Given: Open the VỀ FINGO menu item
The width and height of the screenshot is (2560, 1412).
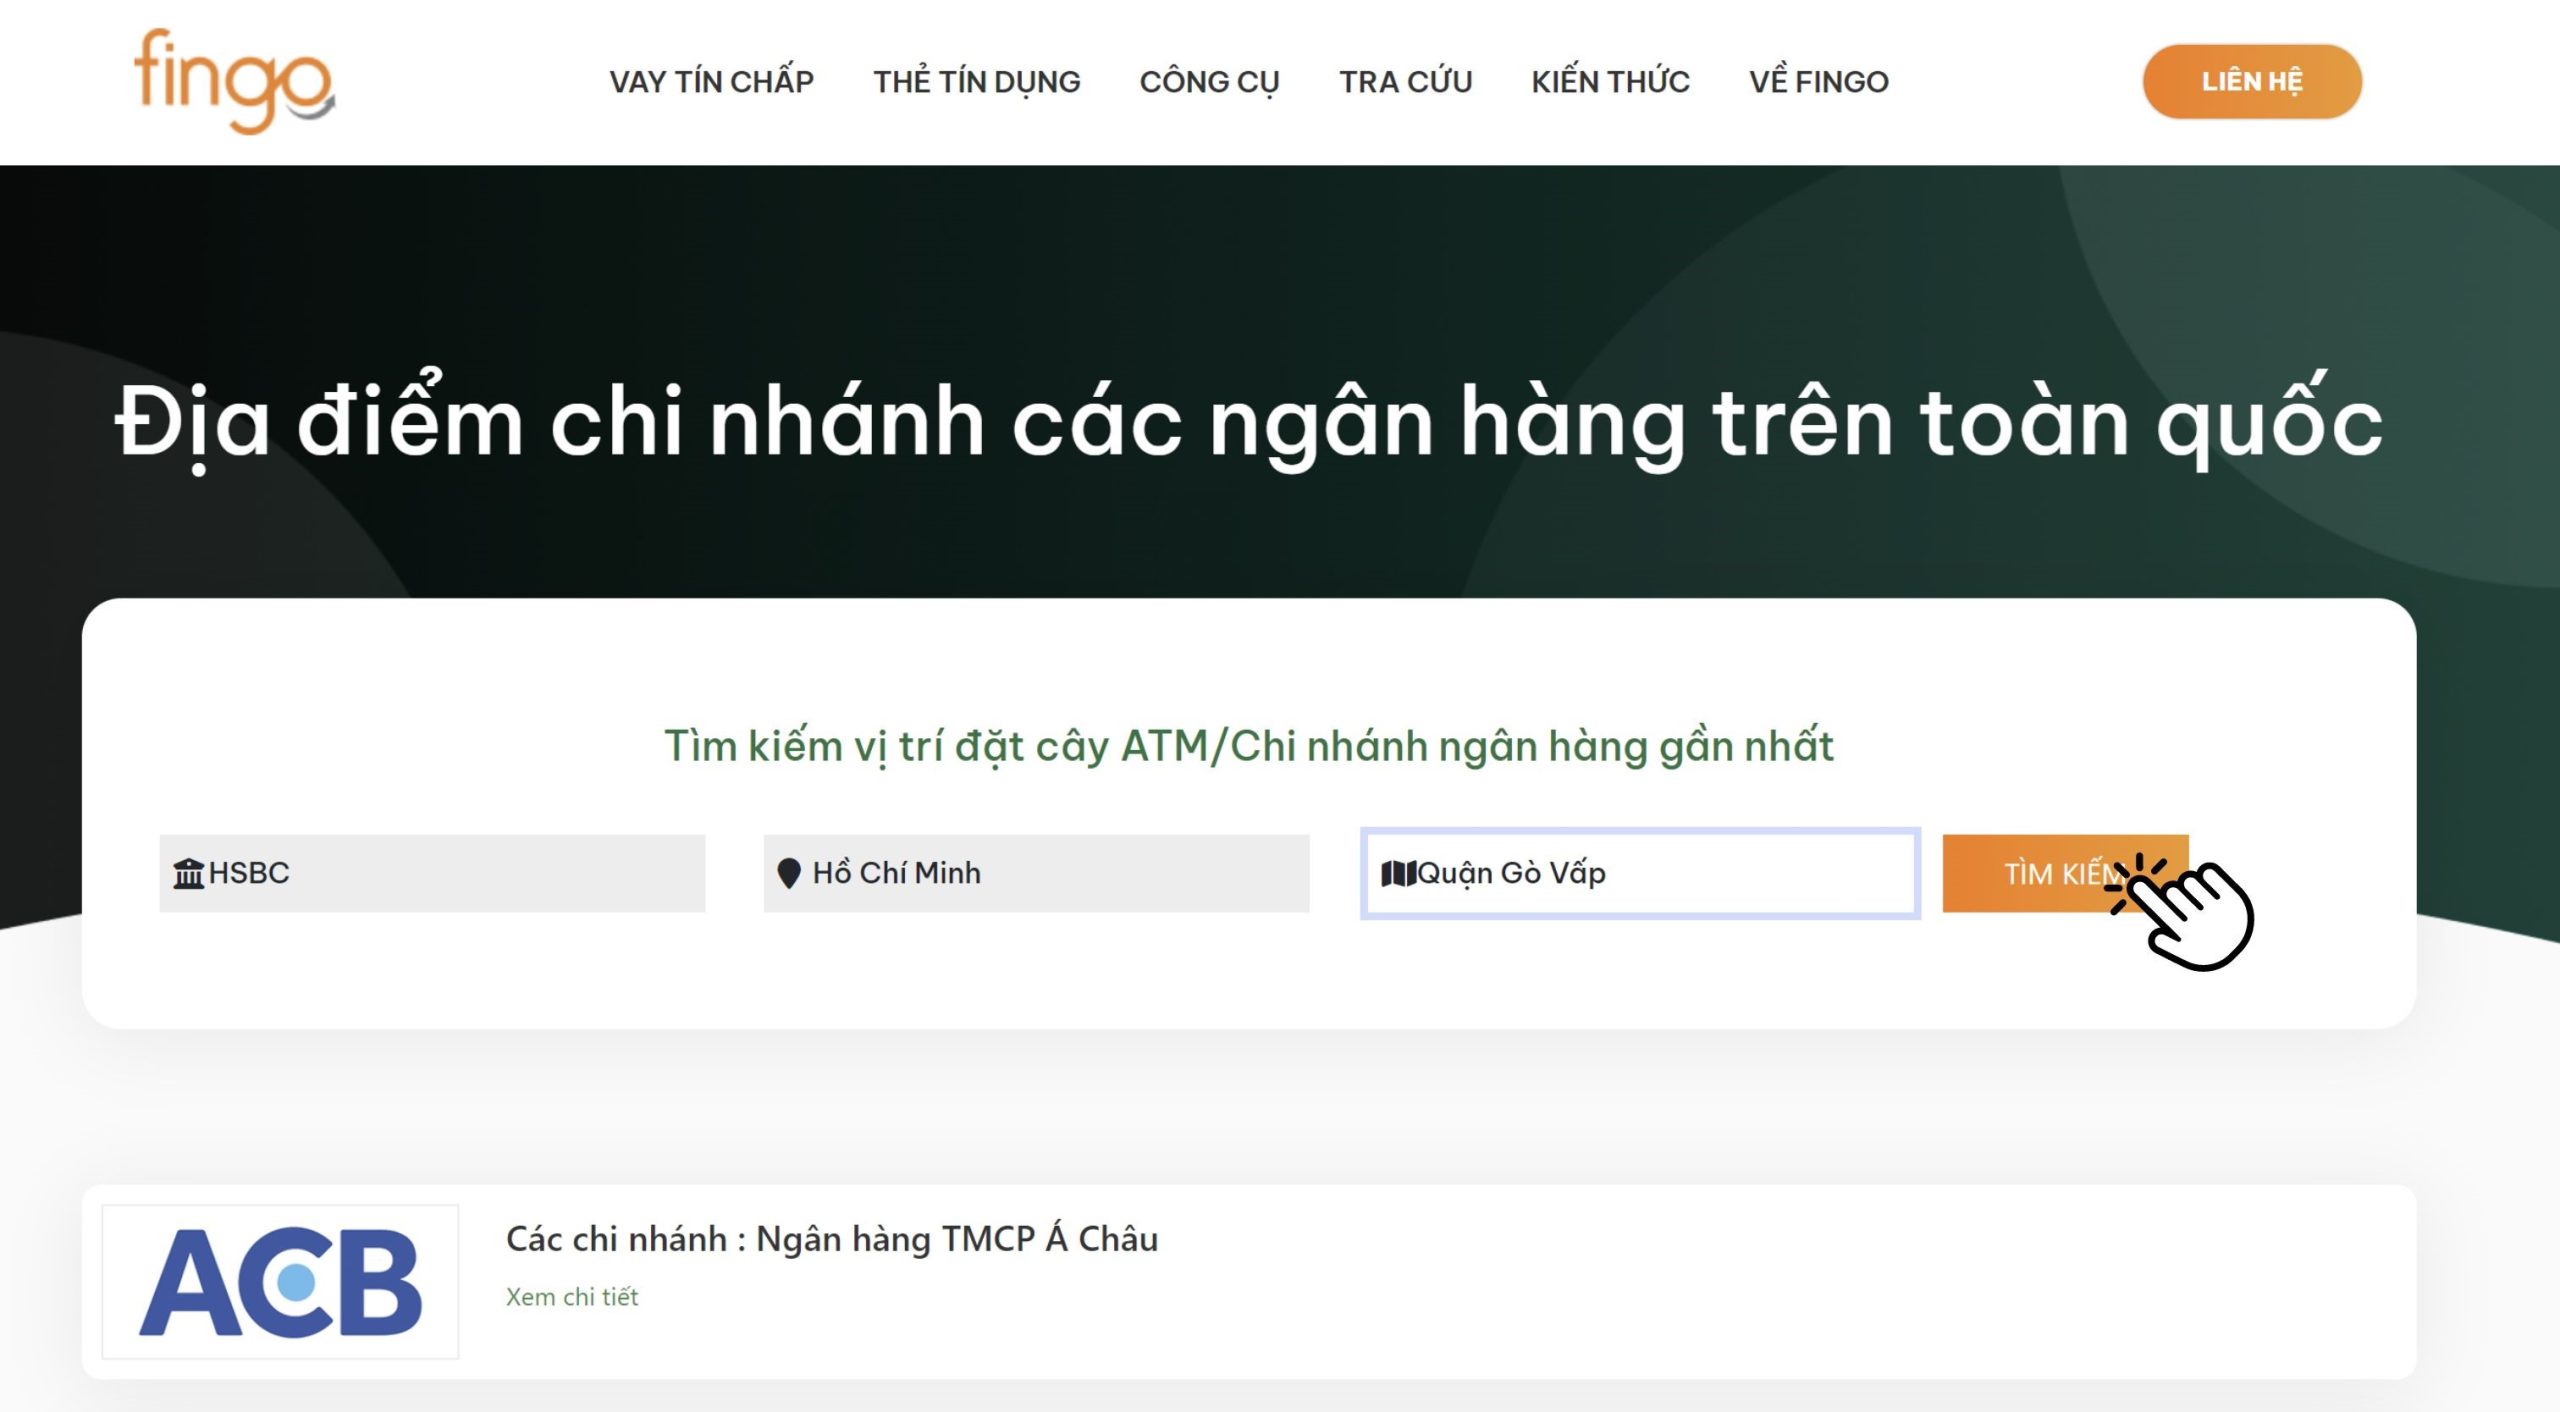Looking at the screenshot, I should click(x=1818, y=81).
